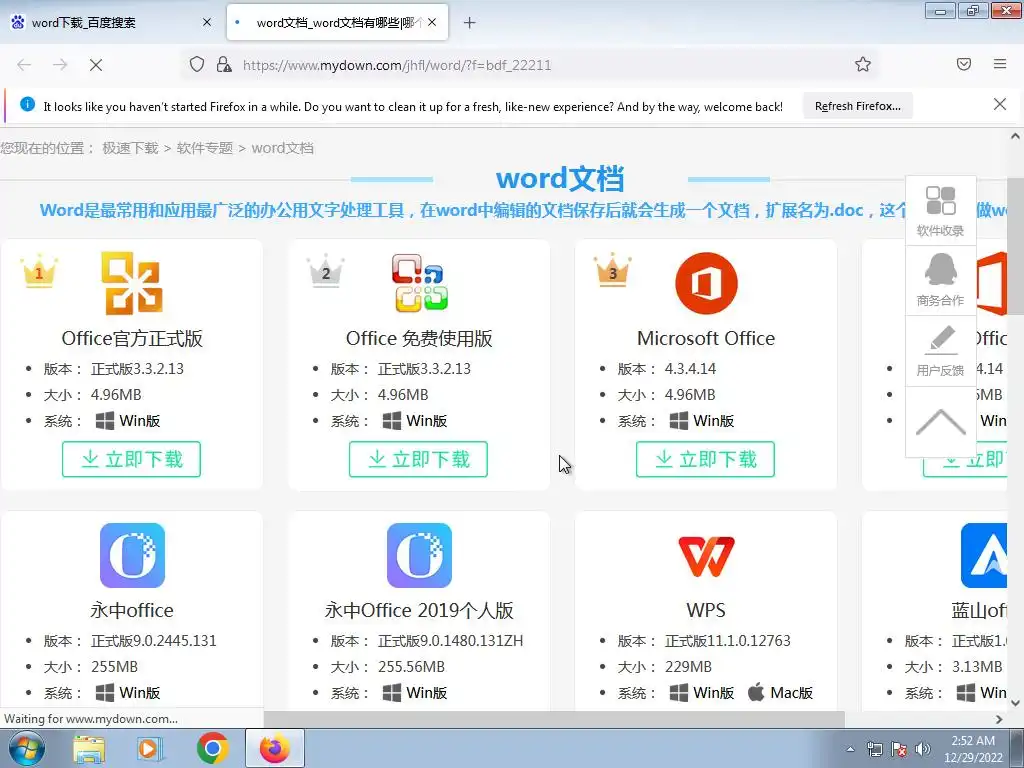Switch to word下载_百度搜索 tab
1024x768 pixels.
click(x=111, y=23)
